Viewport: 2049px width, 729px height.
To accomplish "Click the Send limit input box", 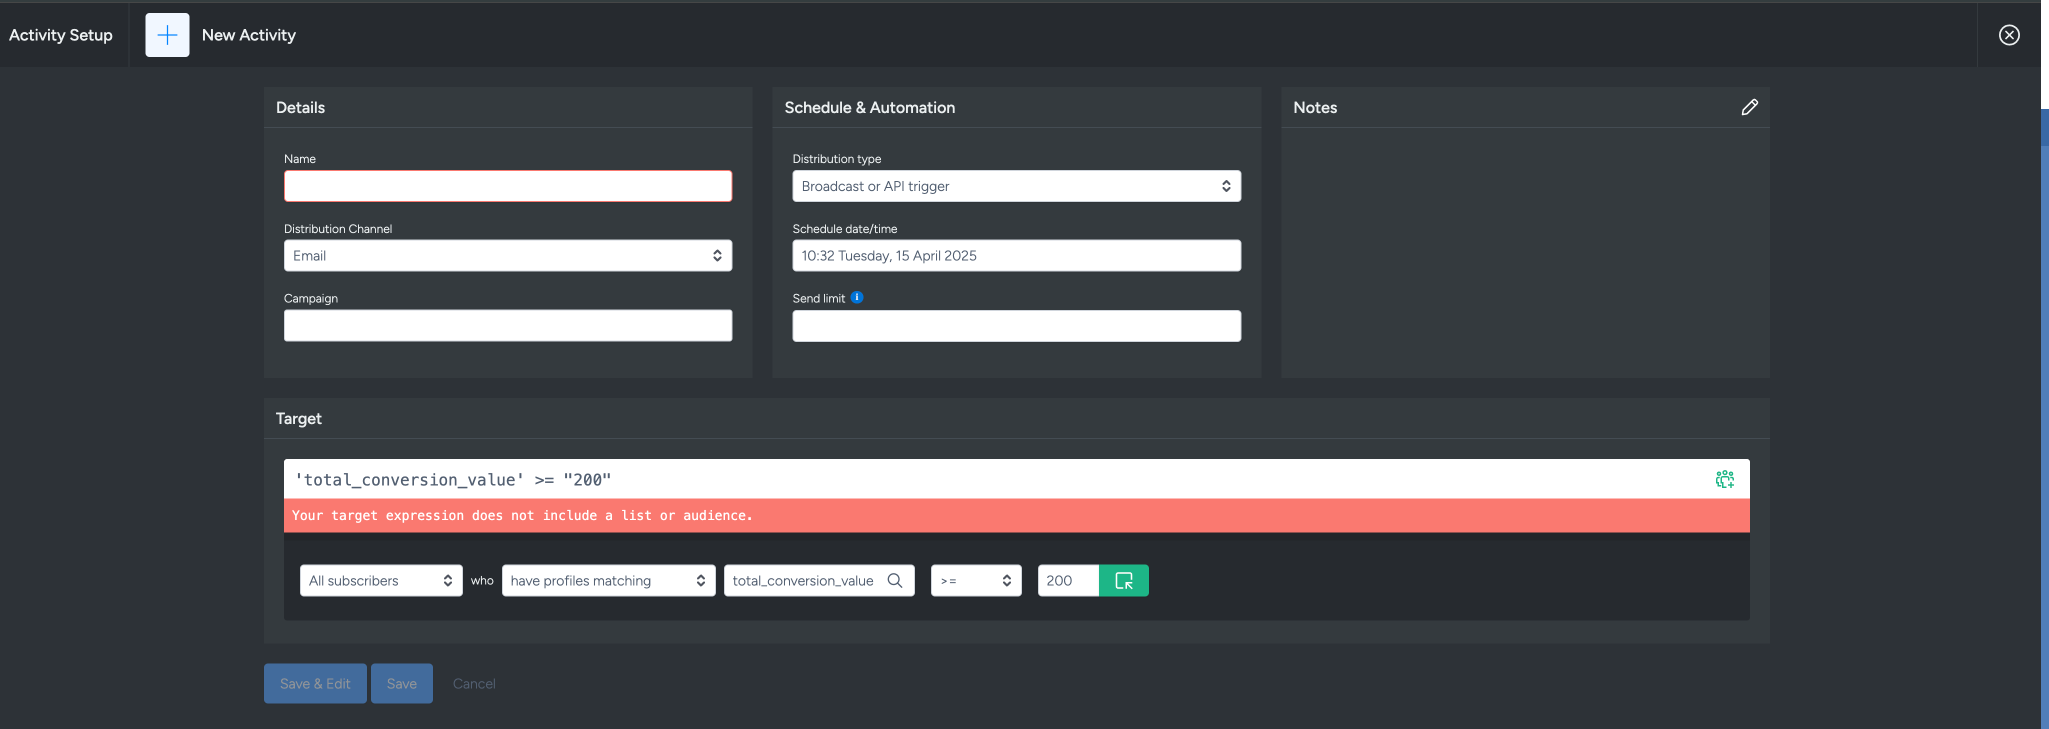I will tap(1016, 326).
